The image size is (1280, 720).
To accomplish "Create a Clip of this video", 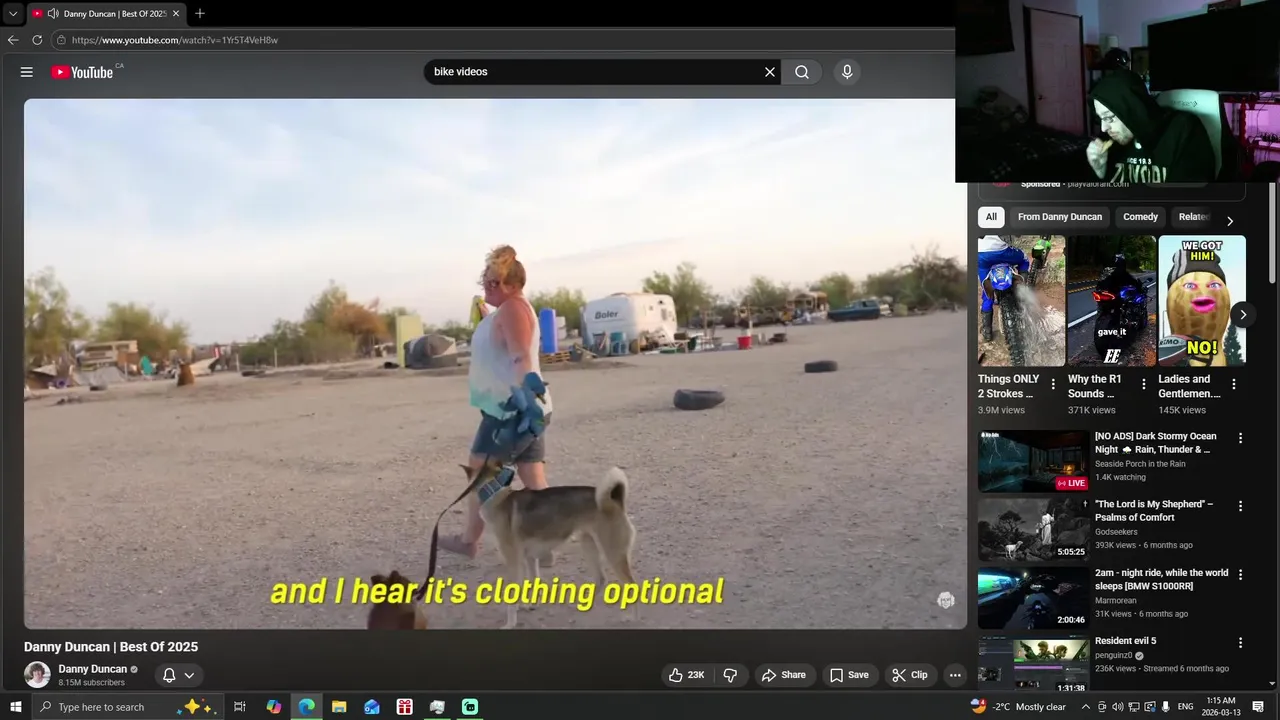I will point(910,675).
